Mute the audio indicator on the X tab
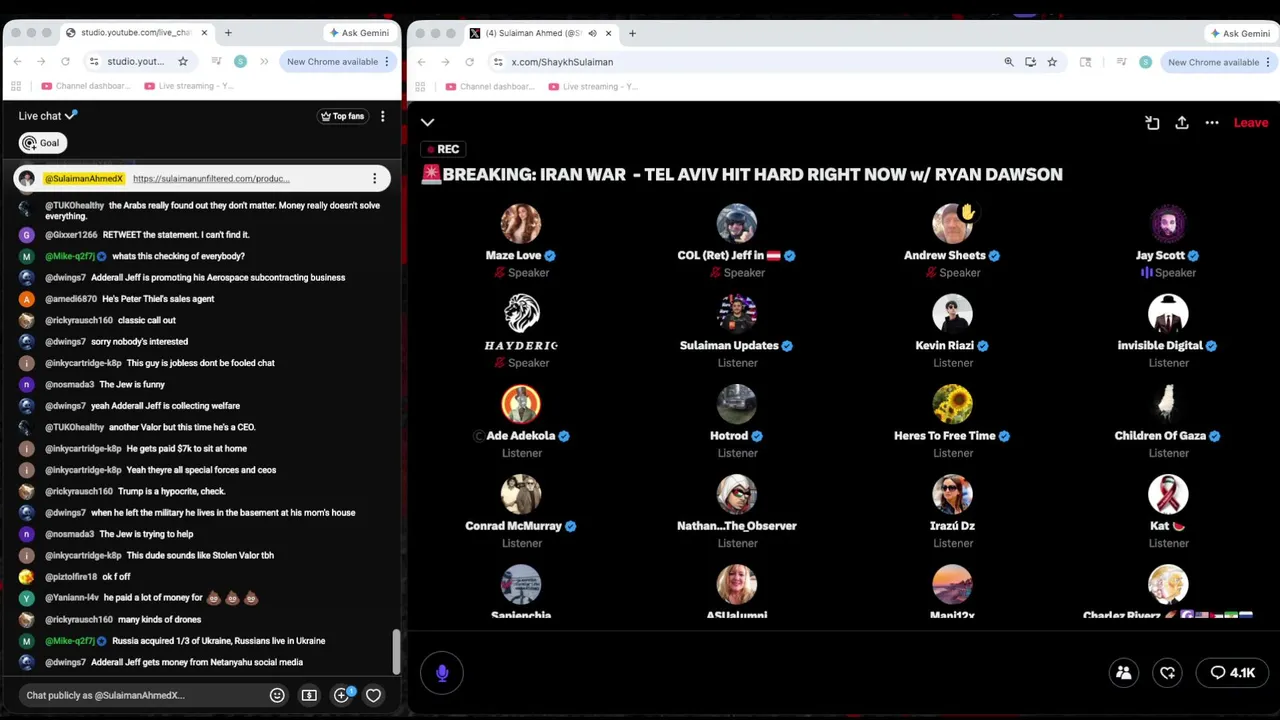This screenshot has width=1280, height=720. (592, 33)
